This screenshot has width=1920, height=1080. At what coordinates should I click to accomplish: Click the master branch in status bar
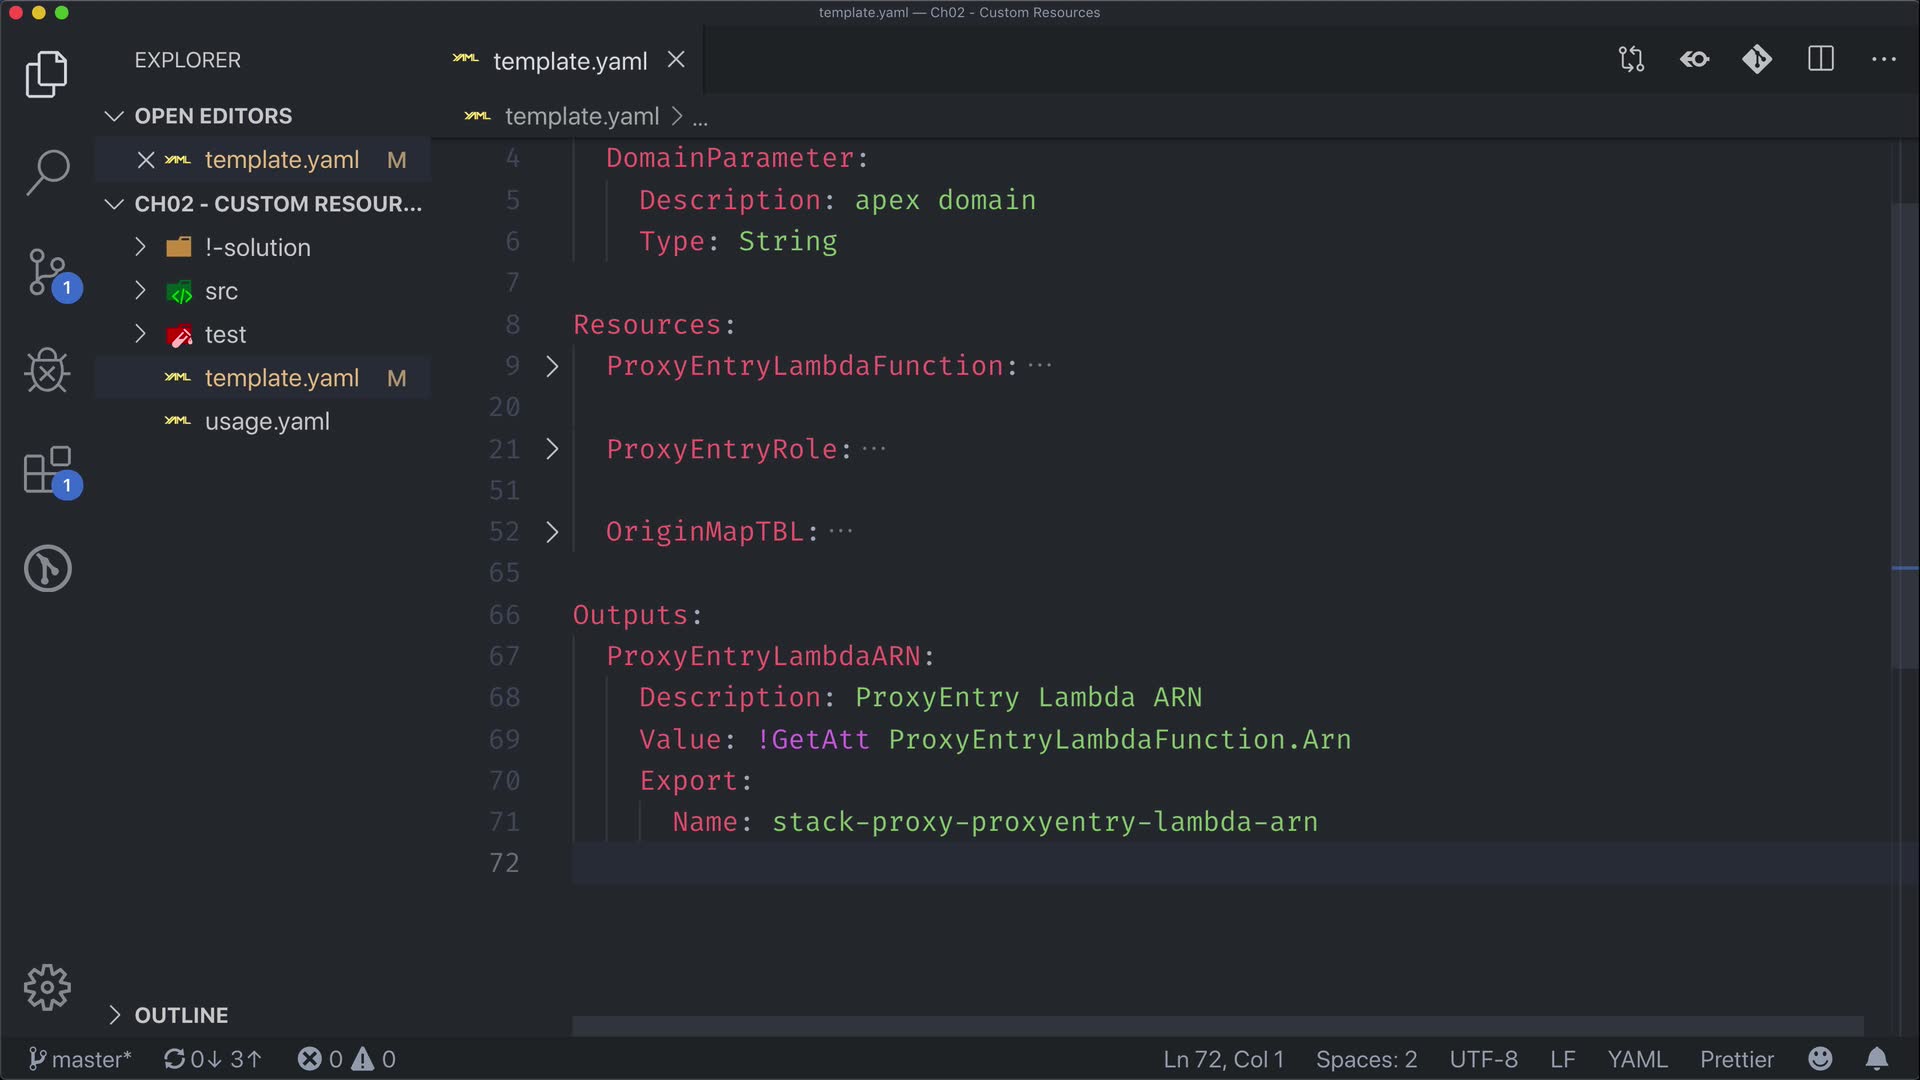click(80, 1059)
